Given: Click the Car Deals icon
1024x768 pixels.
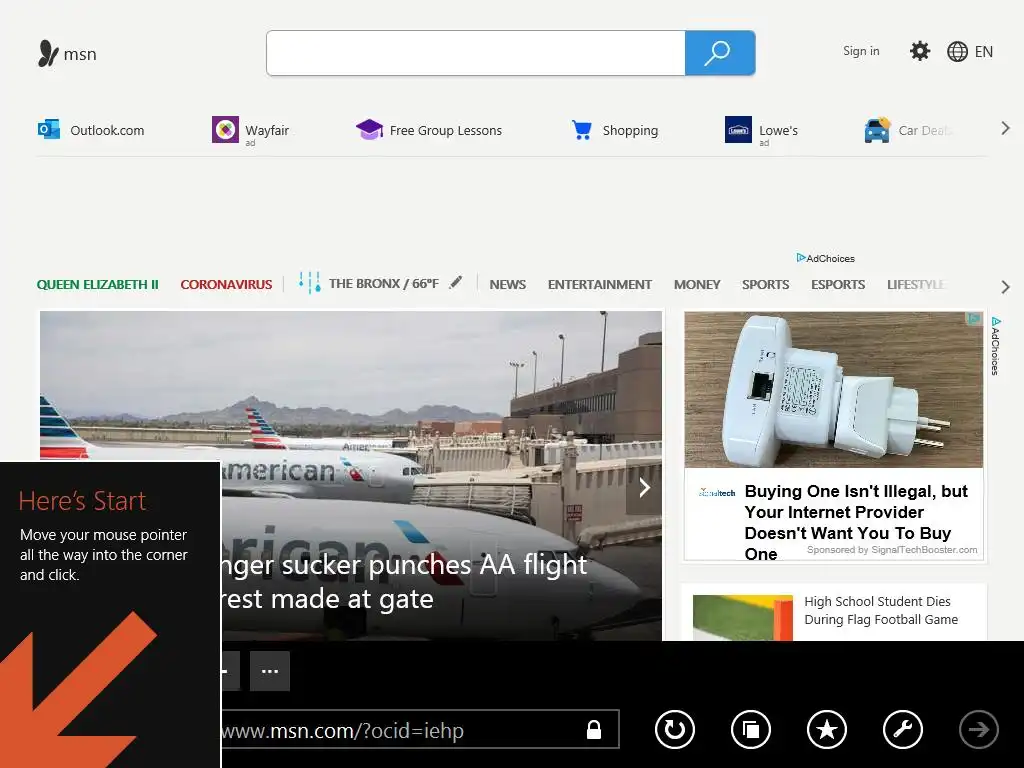Looking at the screenshot, I should [877, 130].
